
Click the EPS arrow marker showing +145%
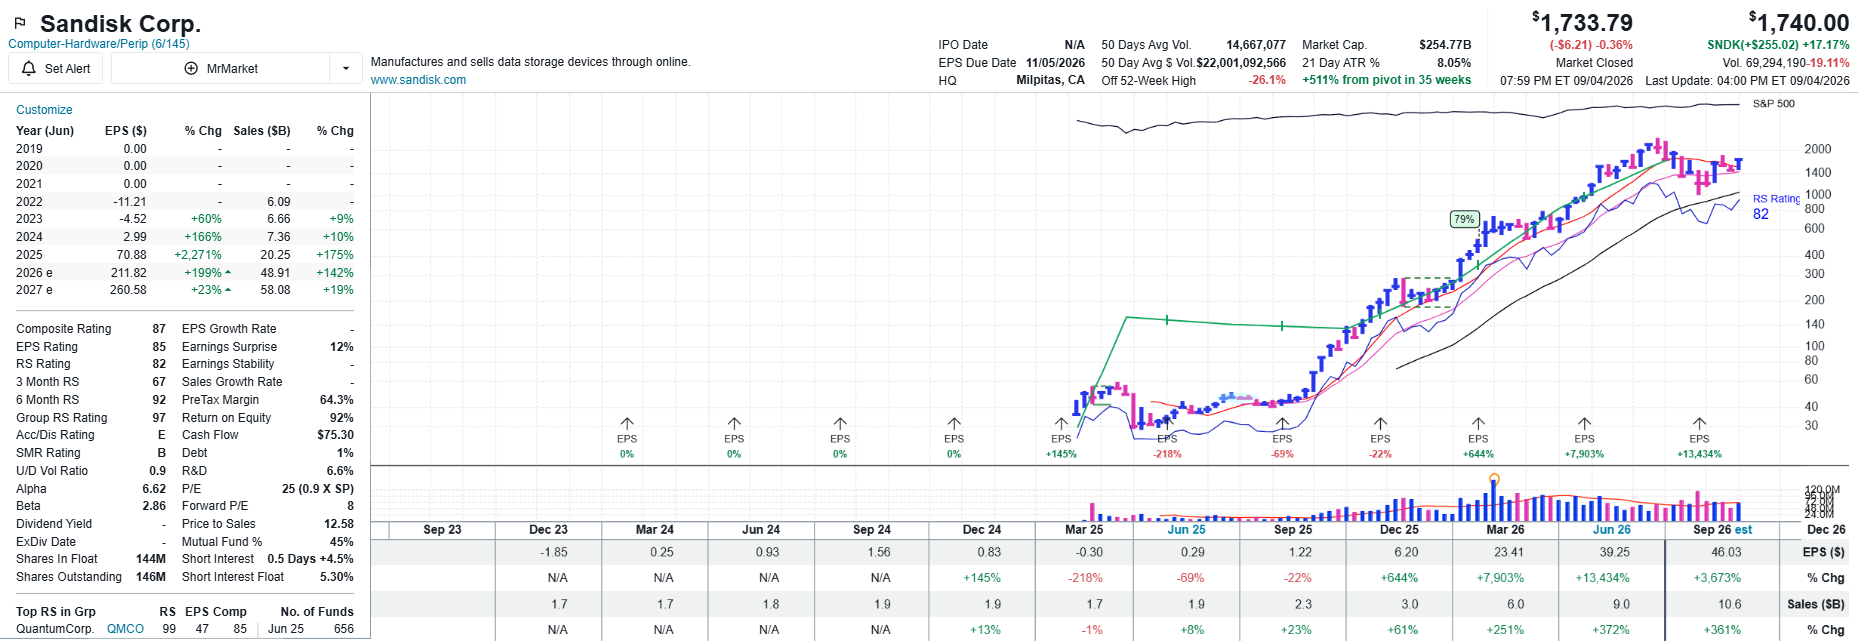coord(1061,424)
